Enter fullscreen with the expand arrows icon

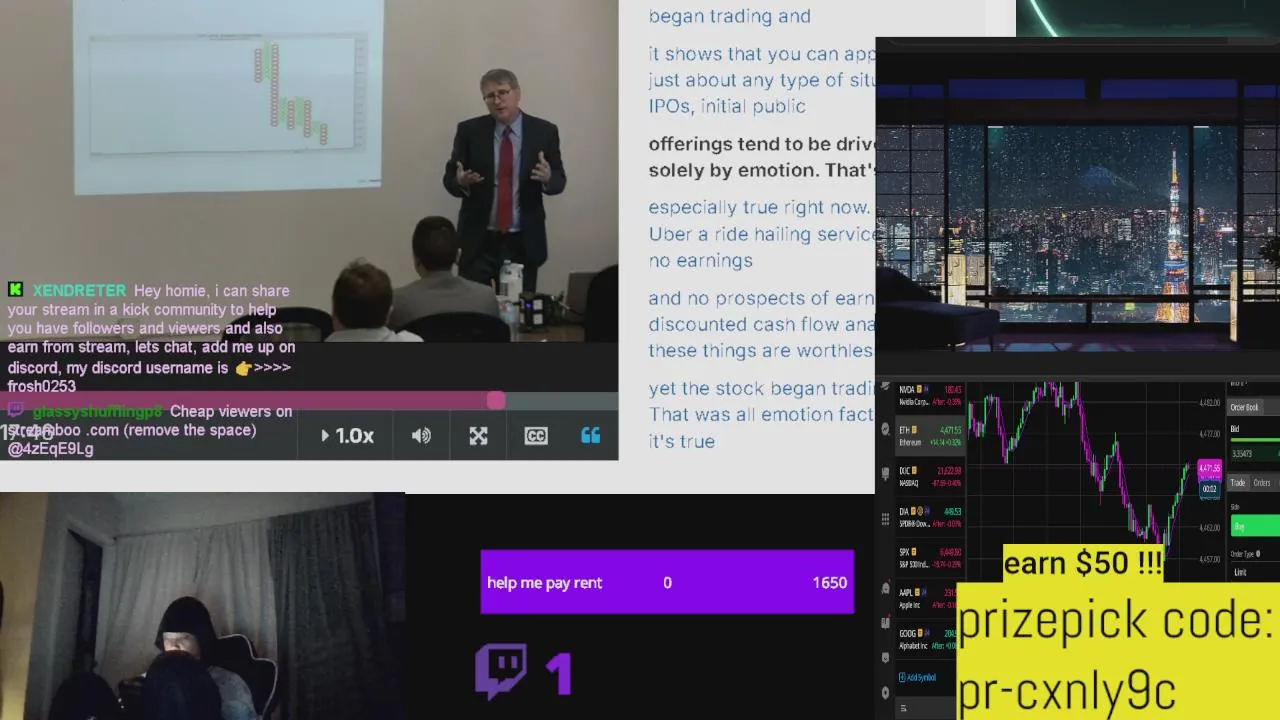[x=478, y=436]
